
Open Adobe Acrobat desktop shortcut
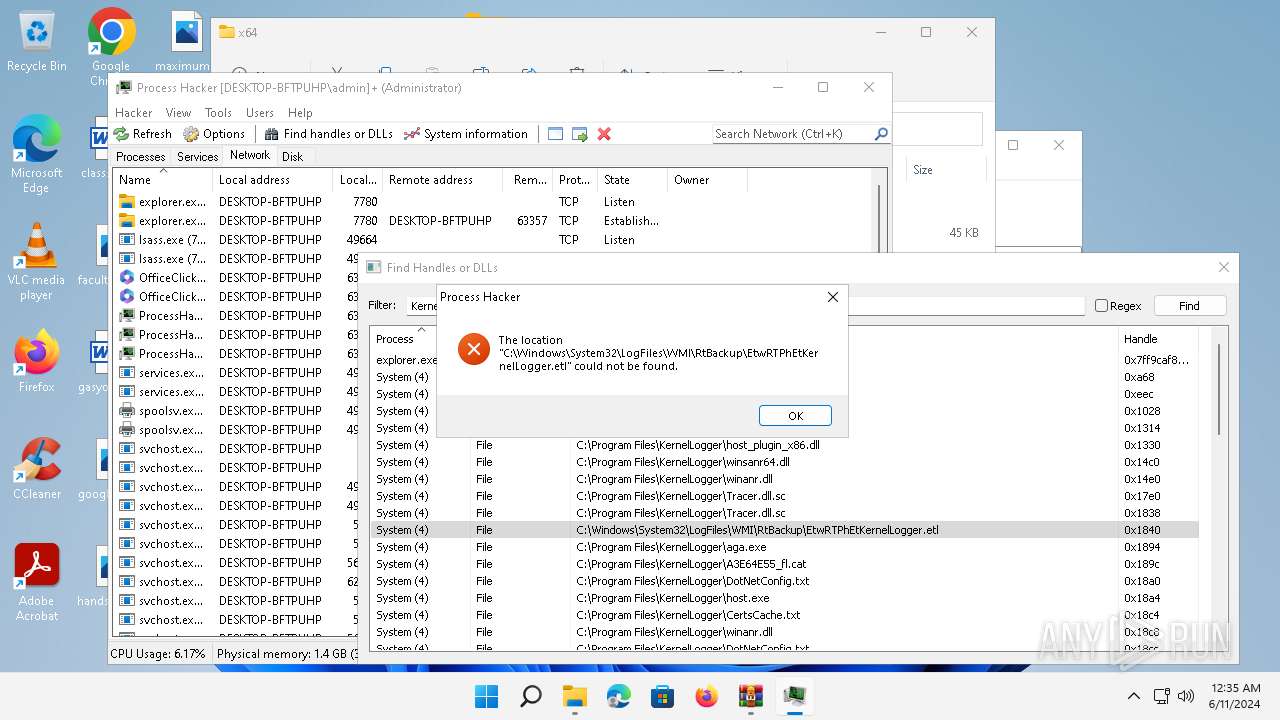coord(37,583)
